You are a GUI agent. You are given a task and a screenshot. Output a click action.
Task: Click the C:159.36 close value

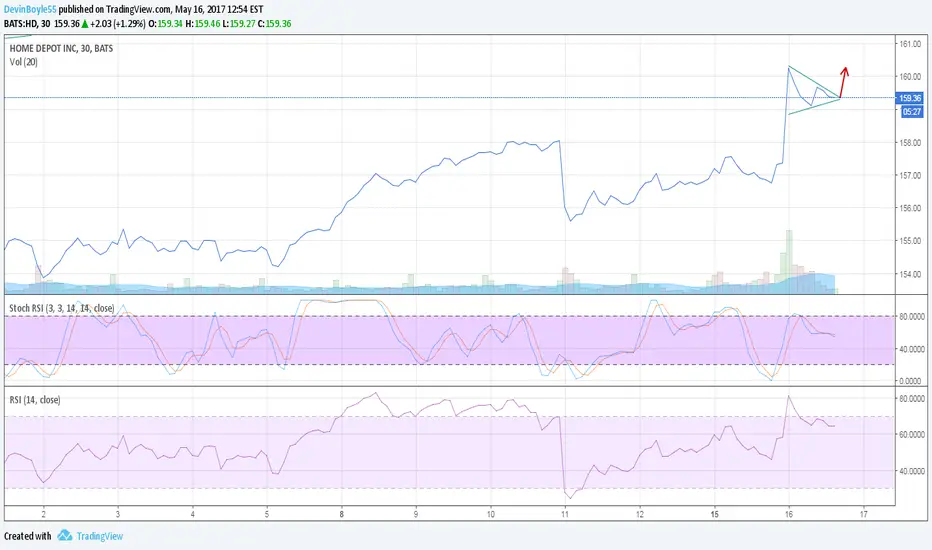coord(274,24)
